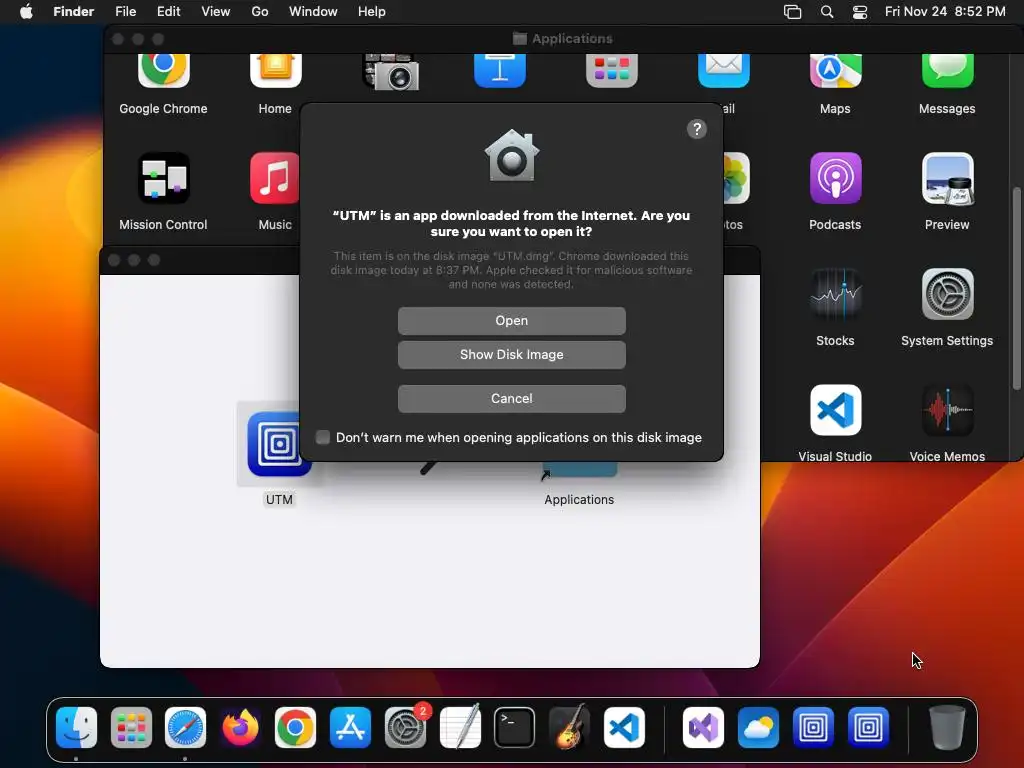Click the Applications window vertical scrollbar
Viewport: 1024px width, 768px height.
pyautogui.click(x=1016, y=287)
